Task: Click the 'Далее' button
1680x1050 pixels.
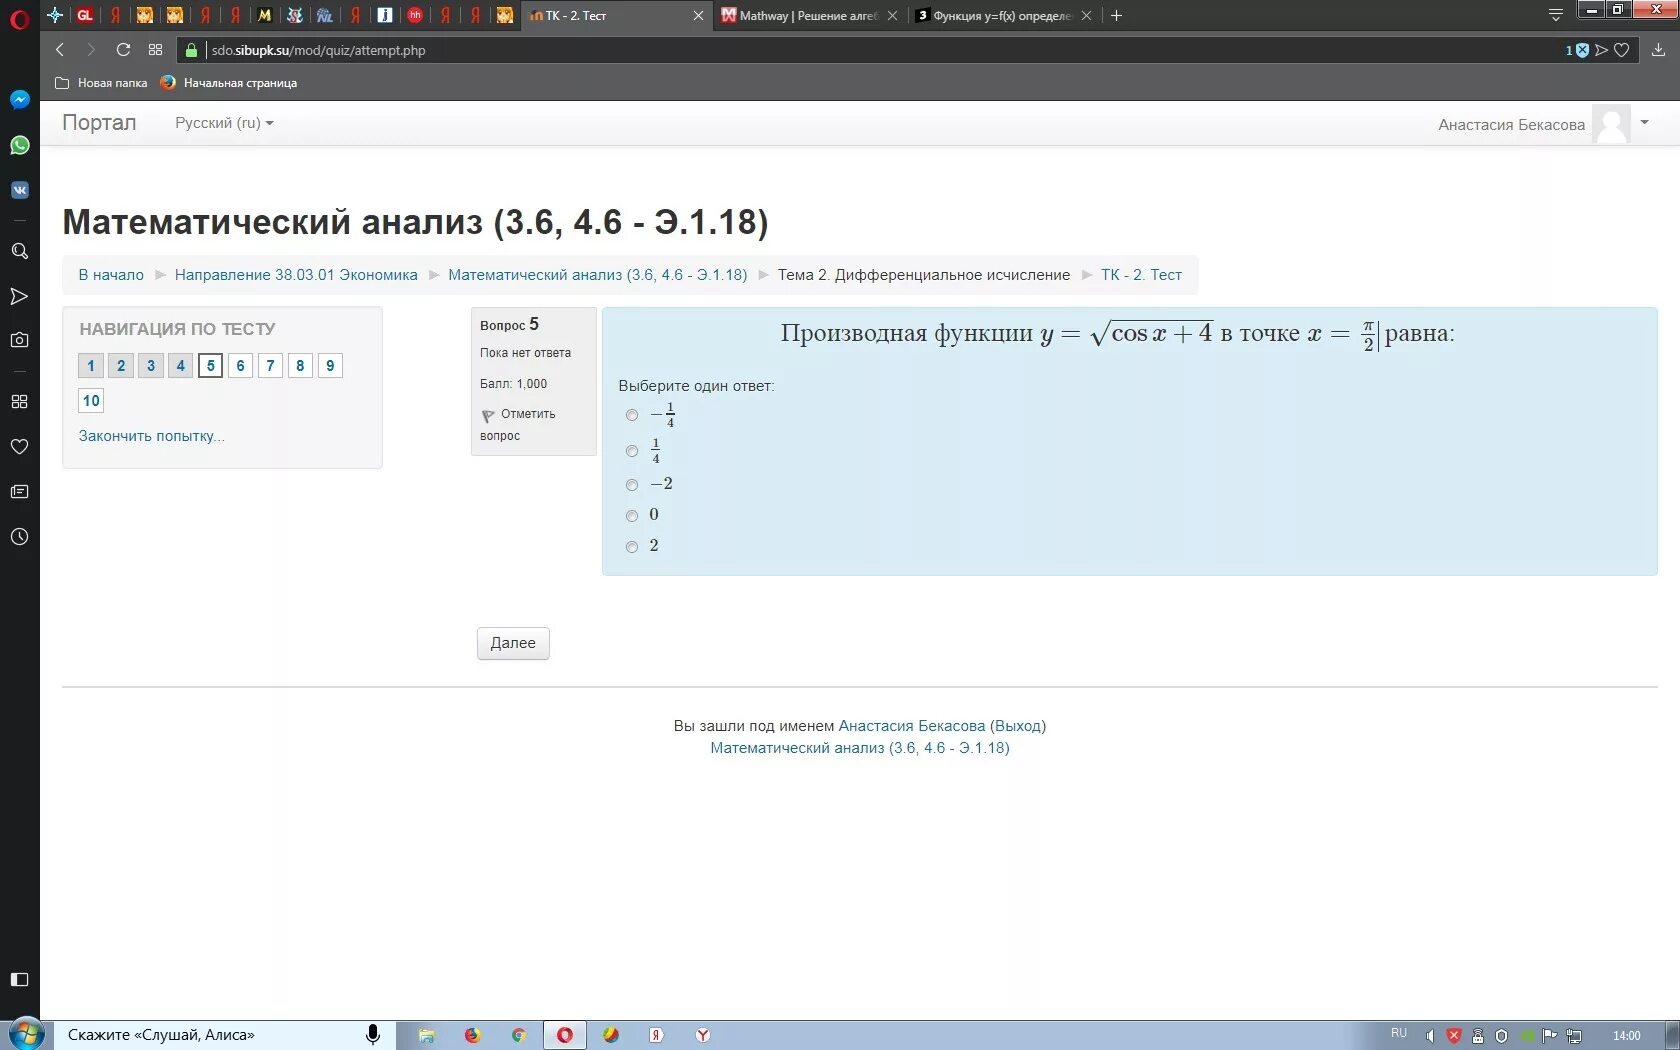Action: click(513, 643)
